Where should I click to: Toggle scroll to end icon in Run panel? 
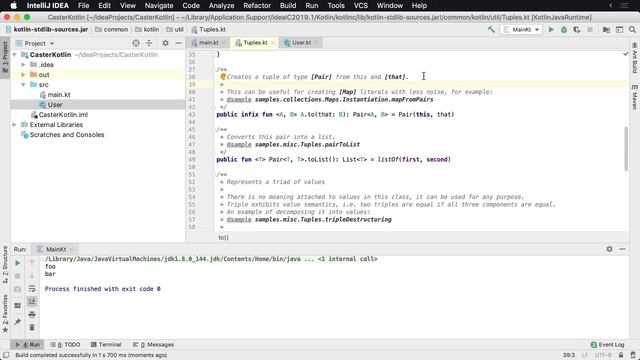(32, 301)
